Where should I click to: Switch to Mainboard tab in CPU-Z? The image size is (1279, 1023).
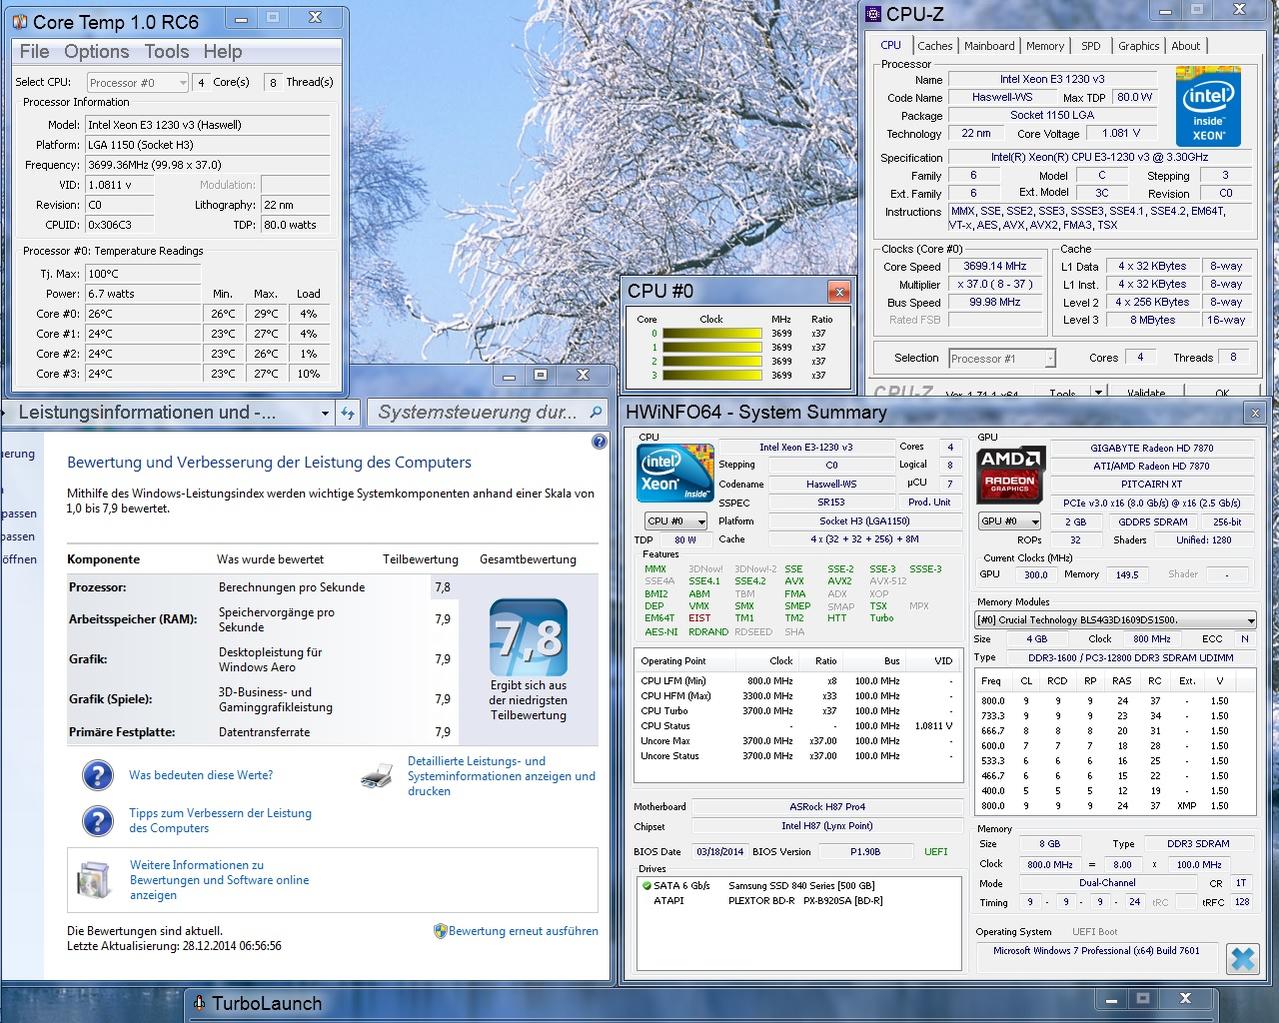(x=989, y=46)
